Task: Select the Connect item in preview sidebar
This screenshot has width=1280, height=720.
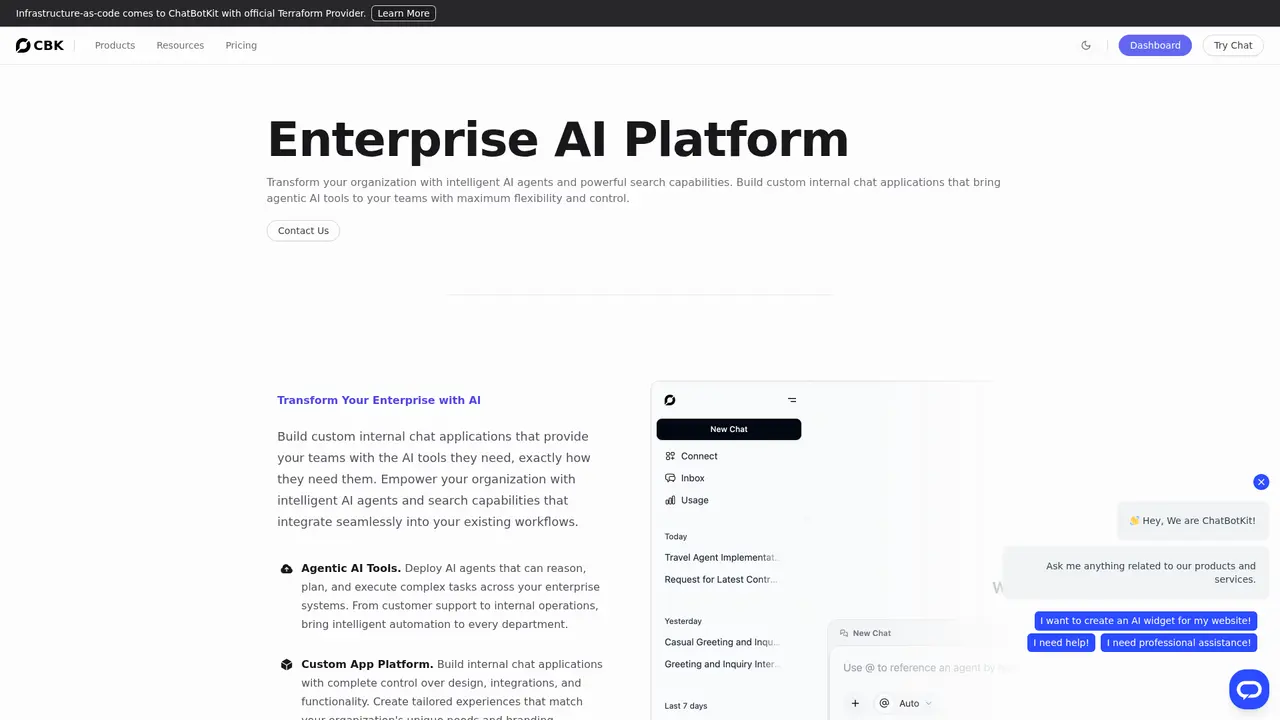Action: coord(691,456)
